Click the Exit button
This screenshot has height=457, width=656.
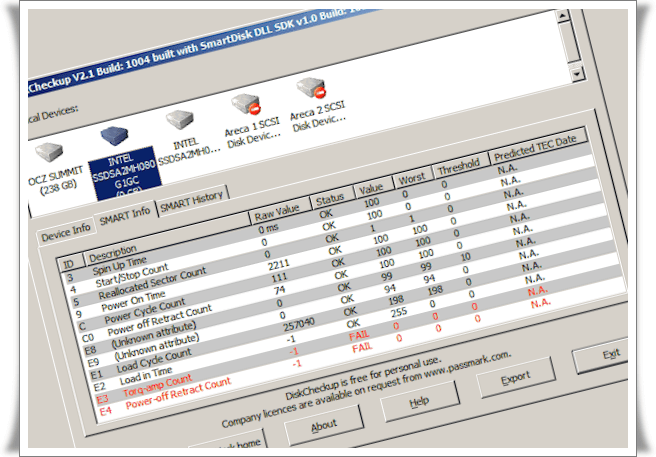600,355
